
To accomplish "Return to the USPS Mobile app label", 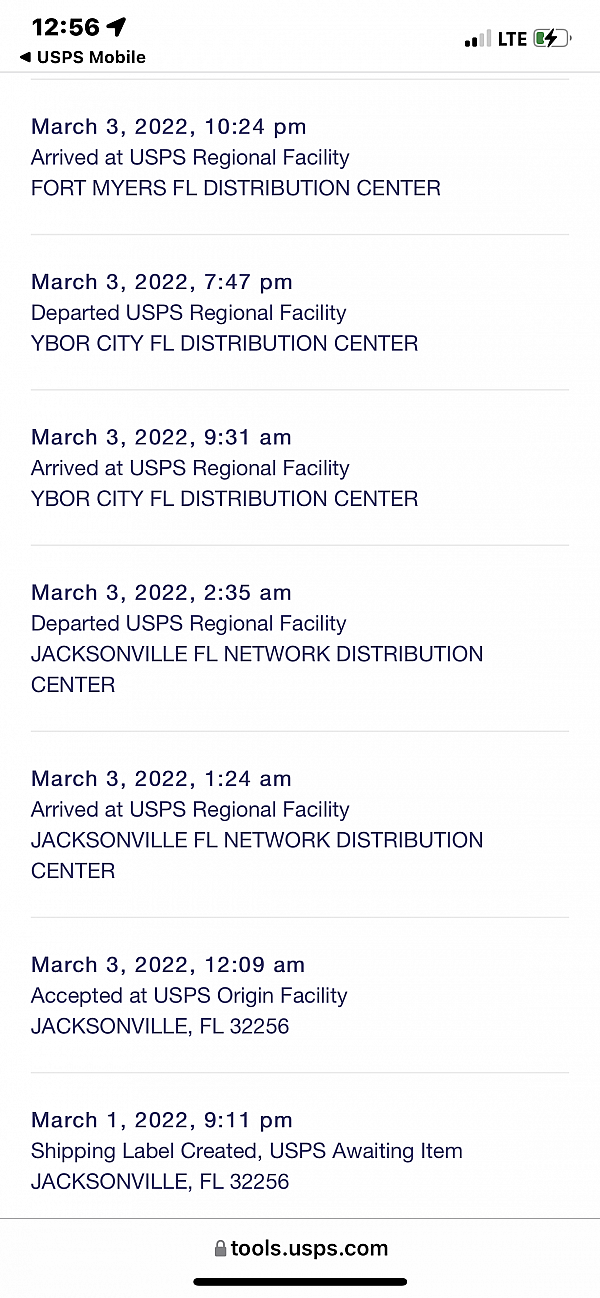I will pos(91,57).
